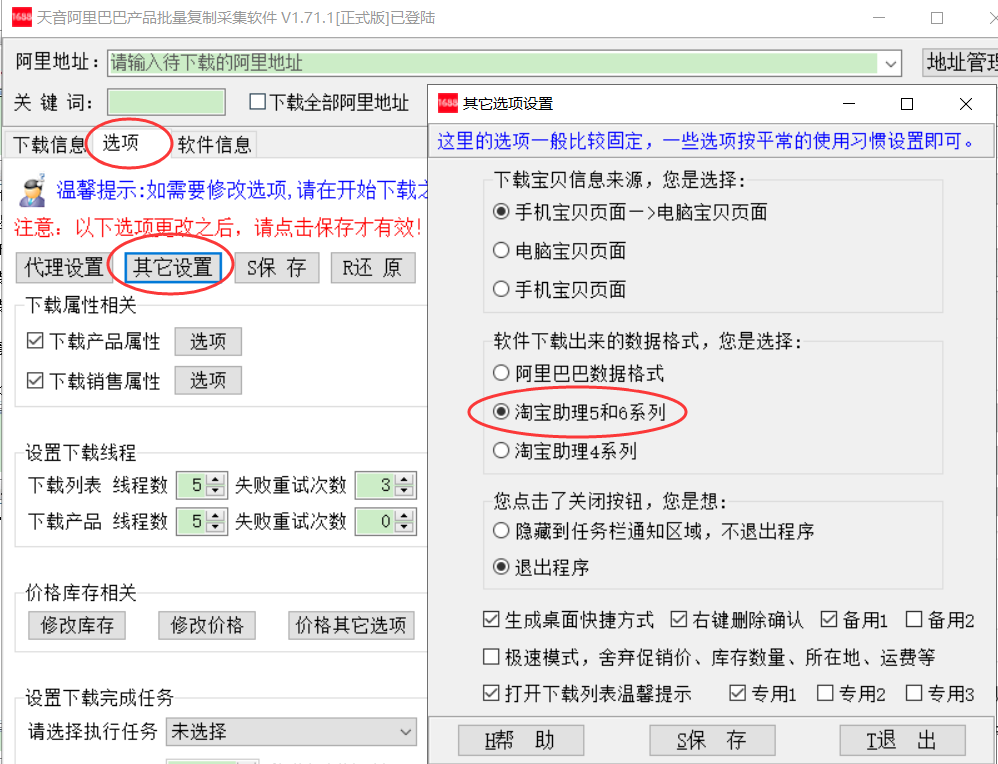
Task: Select 隐藏到任务栏通知区域 radio option
Action: tap(502, 531)
